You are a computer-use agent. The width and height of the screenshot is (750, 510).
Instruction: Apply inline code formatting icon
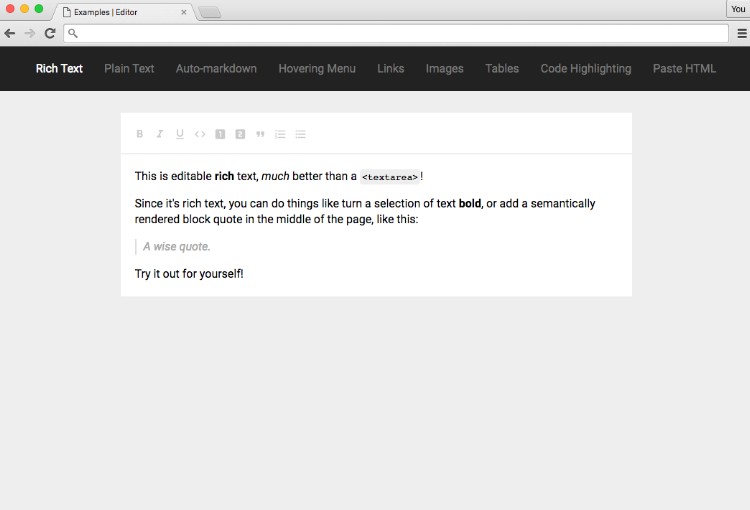click(200, 134)
